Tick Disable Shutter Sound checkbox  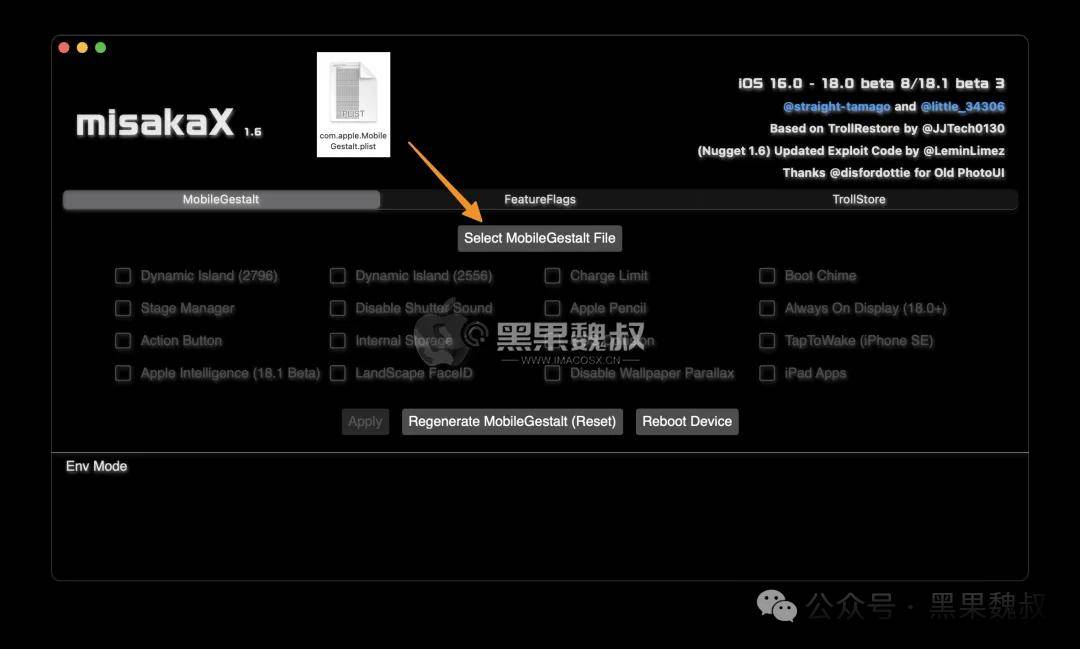coord(338,308)
